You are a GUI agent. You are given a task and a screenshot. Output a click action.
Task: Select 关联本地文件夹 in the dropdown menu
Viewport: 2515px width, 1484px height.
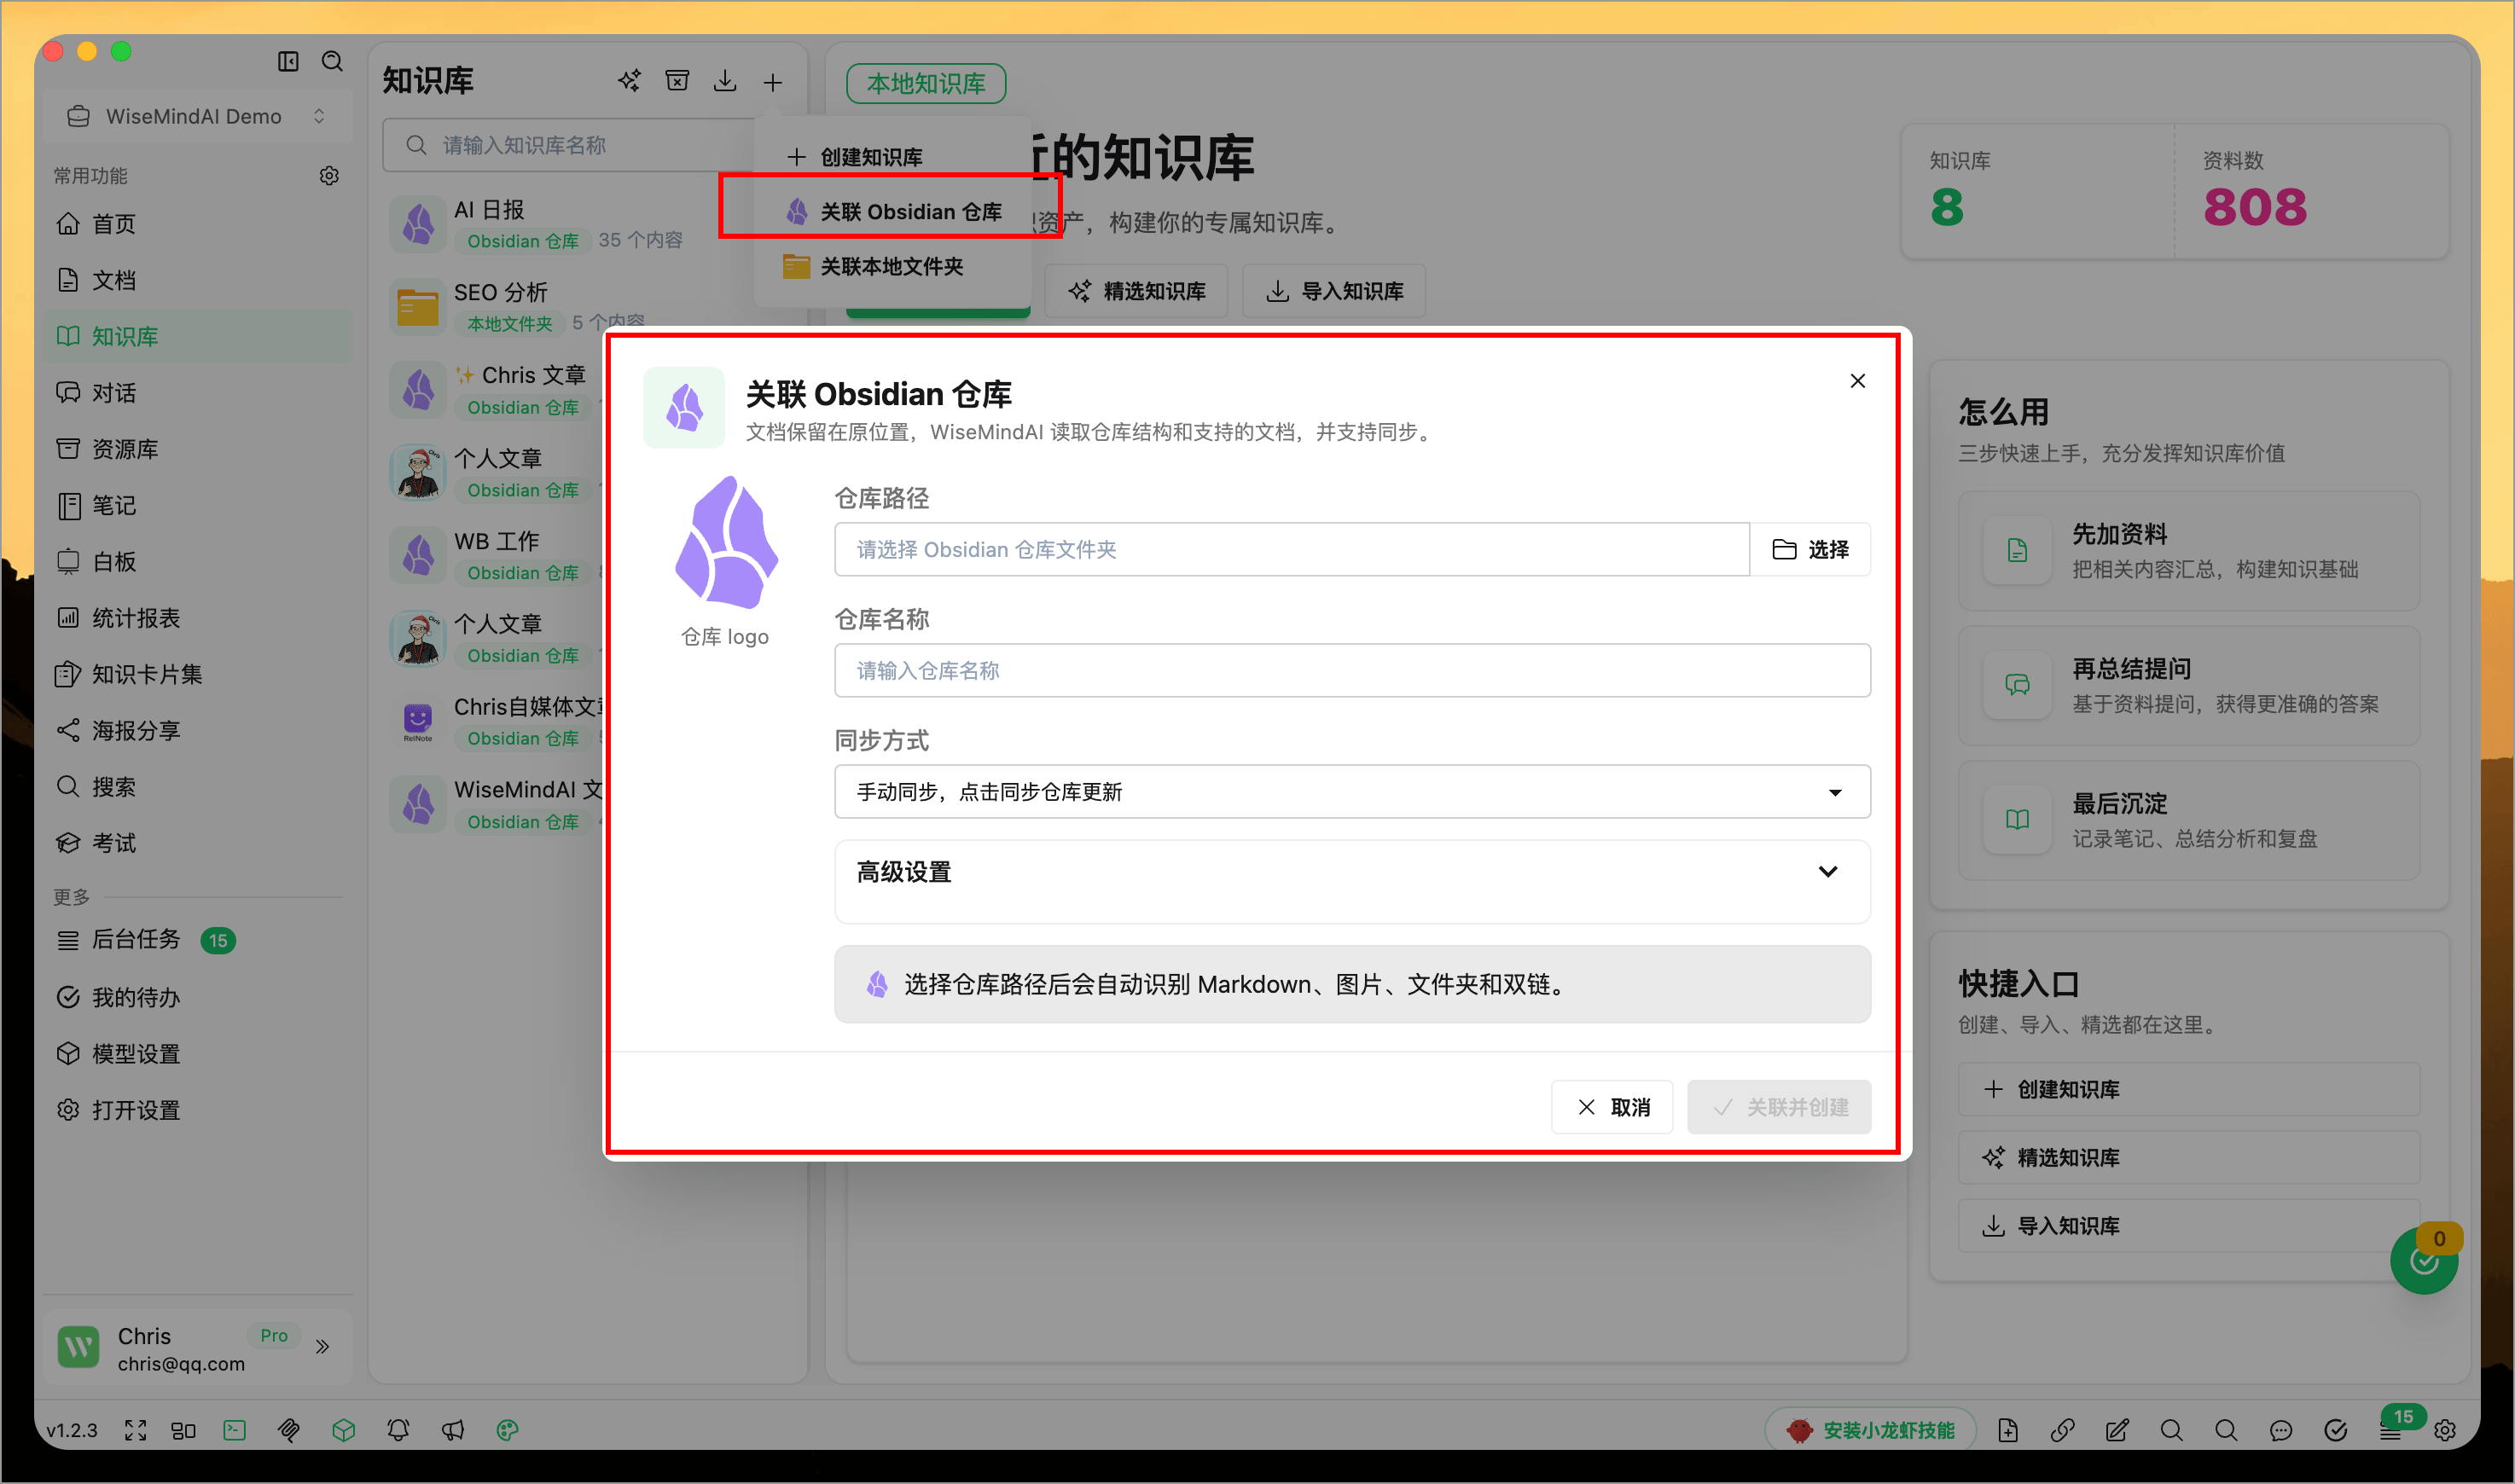(891, 266)
